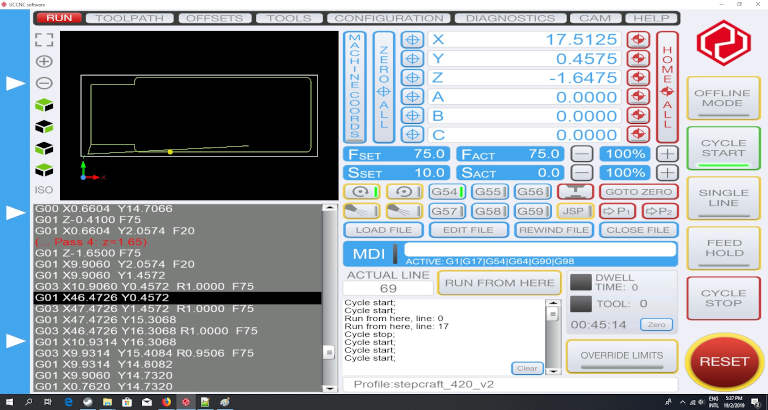Switch toolpath to ISO view
This screenshot has width=768, height=410.
pyautogui.click(x=44, y=190)
